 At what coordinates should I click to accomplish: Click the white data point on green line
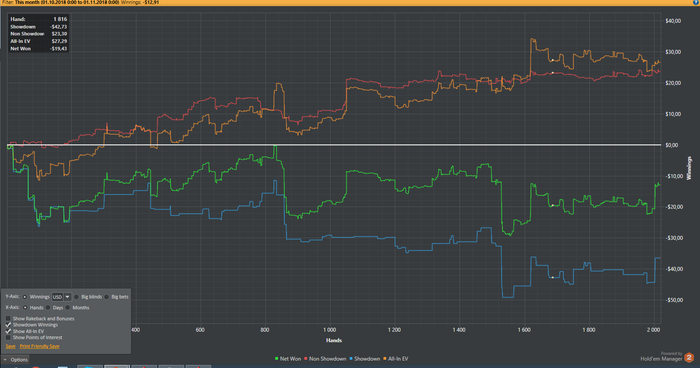[553, 205]
